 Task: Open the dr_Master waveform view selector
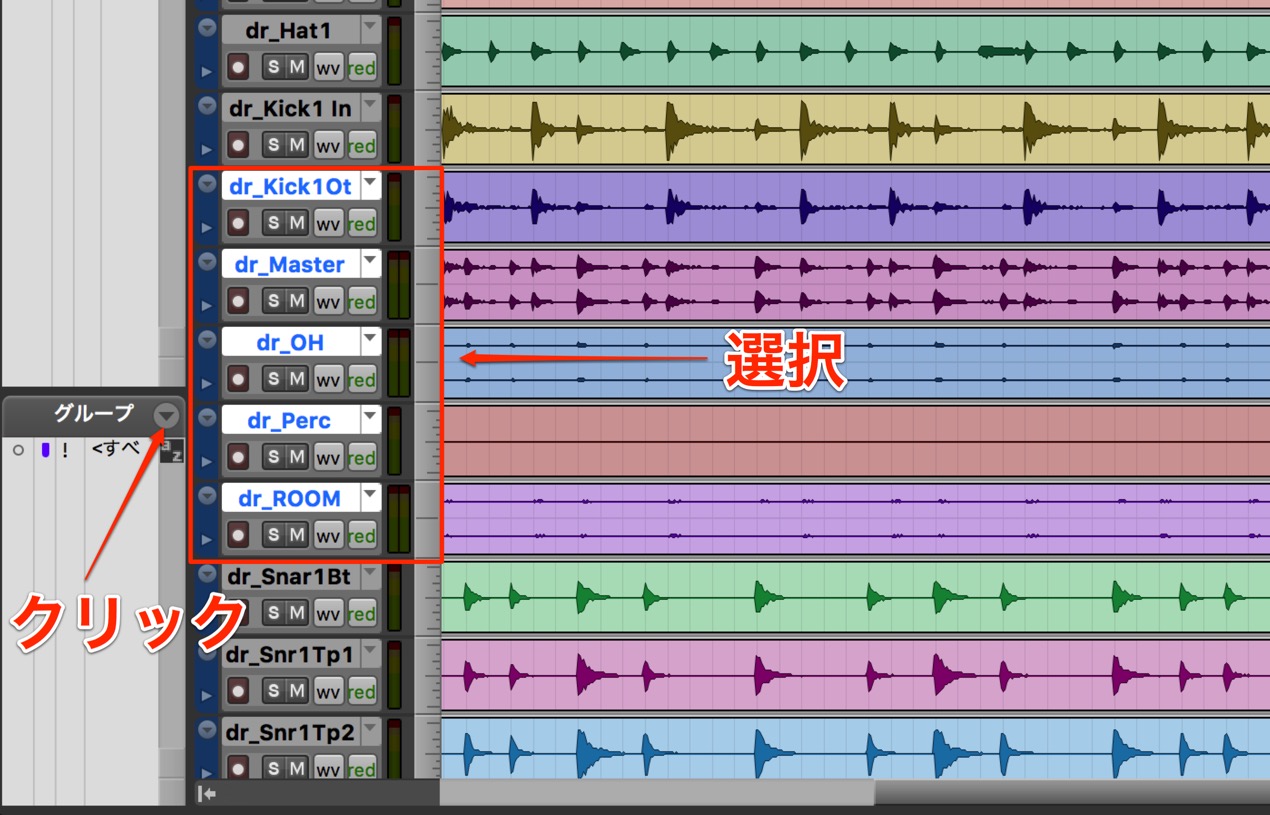click(328, 301)
